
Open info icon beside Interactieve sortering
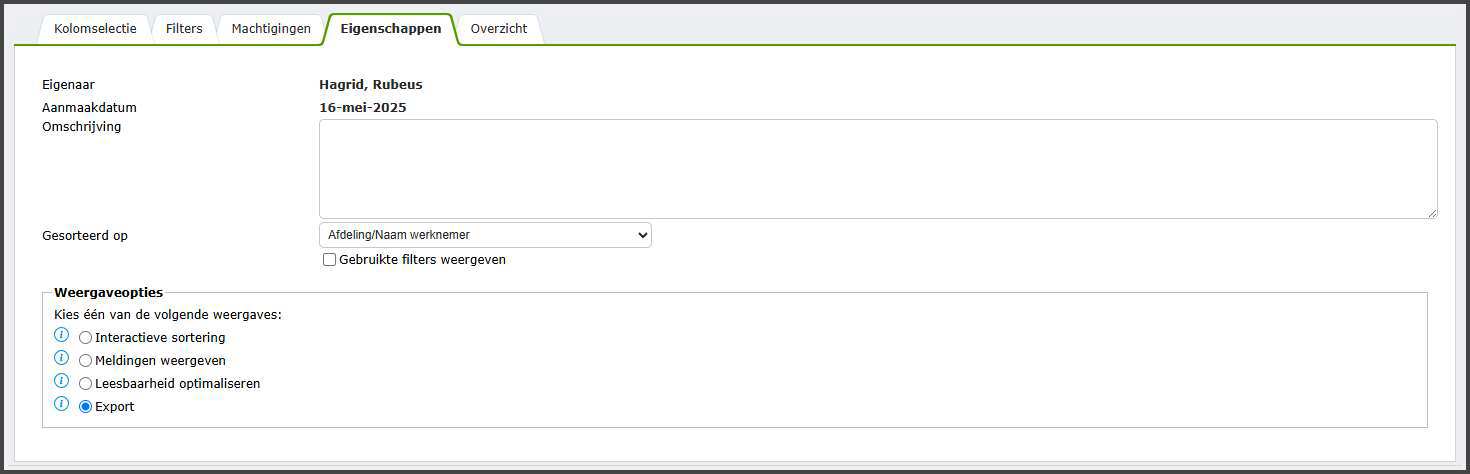pyautogui.click(x=61, y=336)
